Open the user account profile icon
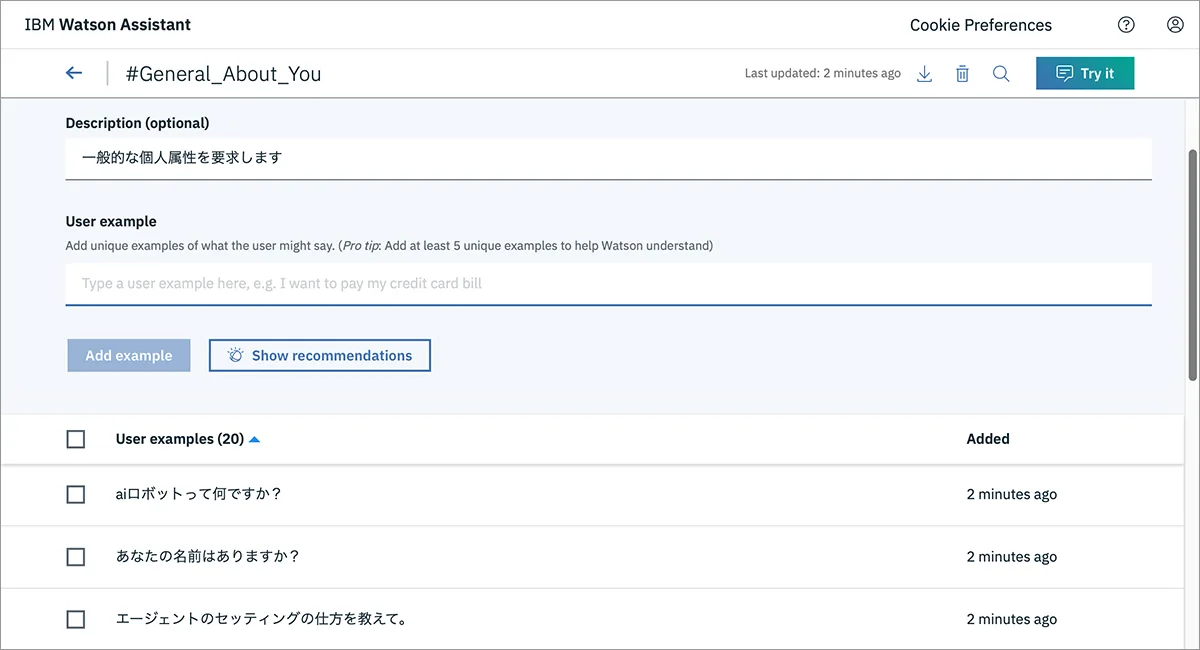 click(1175, 25)
